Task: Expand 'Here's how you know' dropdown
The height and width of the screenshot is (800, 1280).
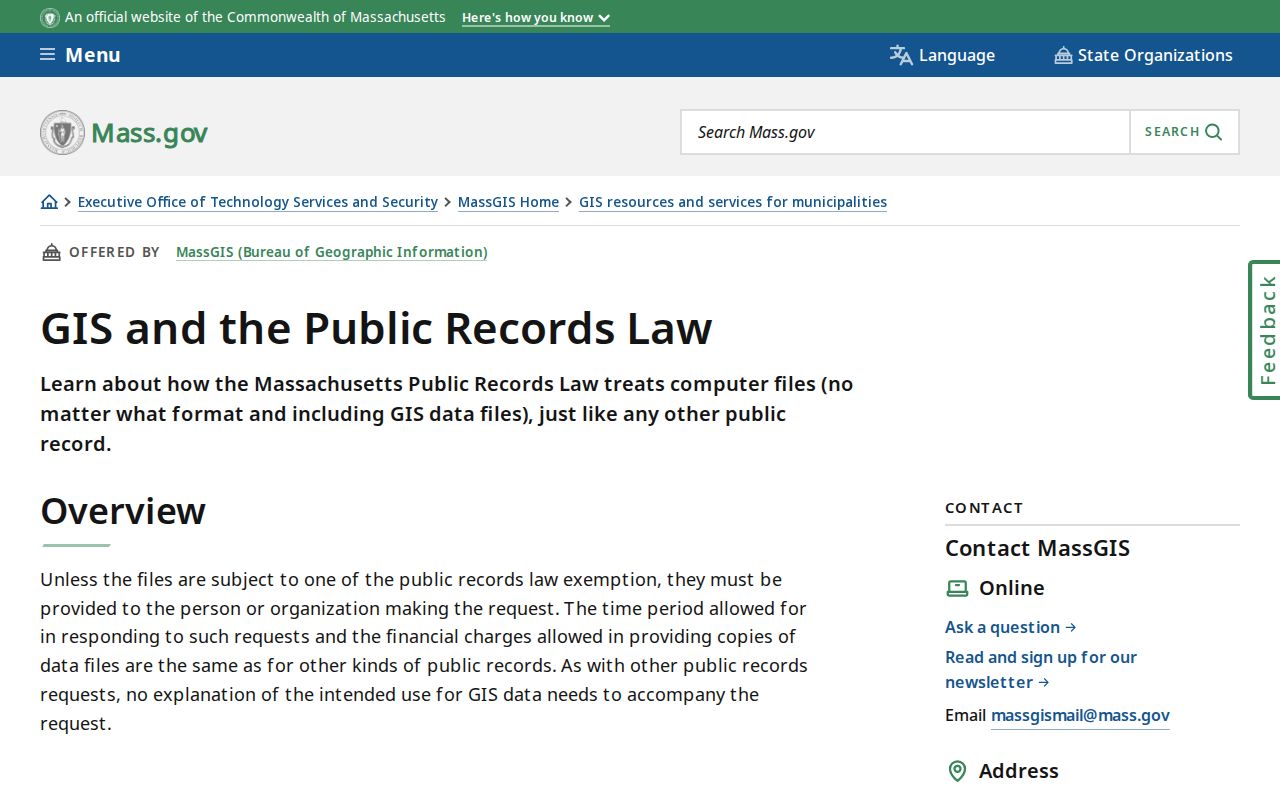Action: coord(536,17)
